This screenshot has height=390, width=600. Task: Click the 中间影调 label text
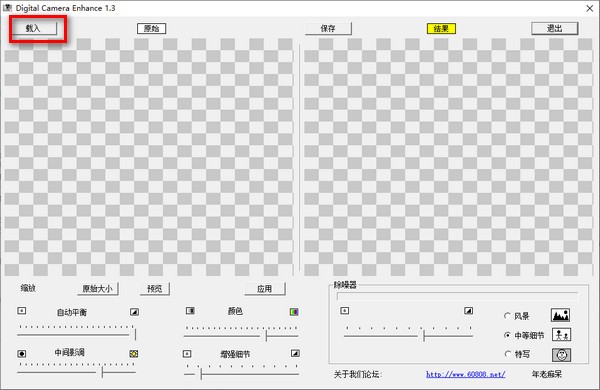click(70, 352)
